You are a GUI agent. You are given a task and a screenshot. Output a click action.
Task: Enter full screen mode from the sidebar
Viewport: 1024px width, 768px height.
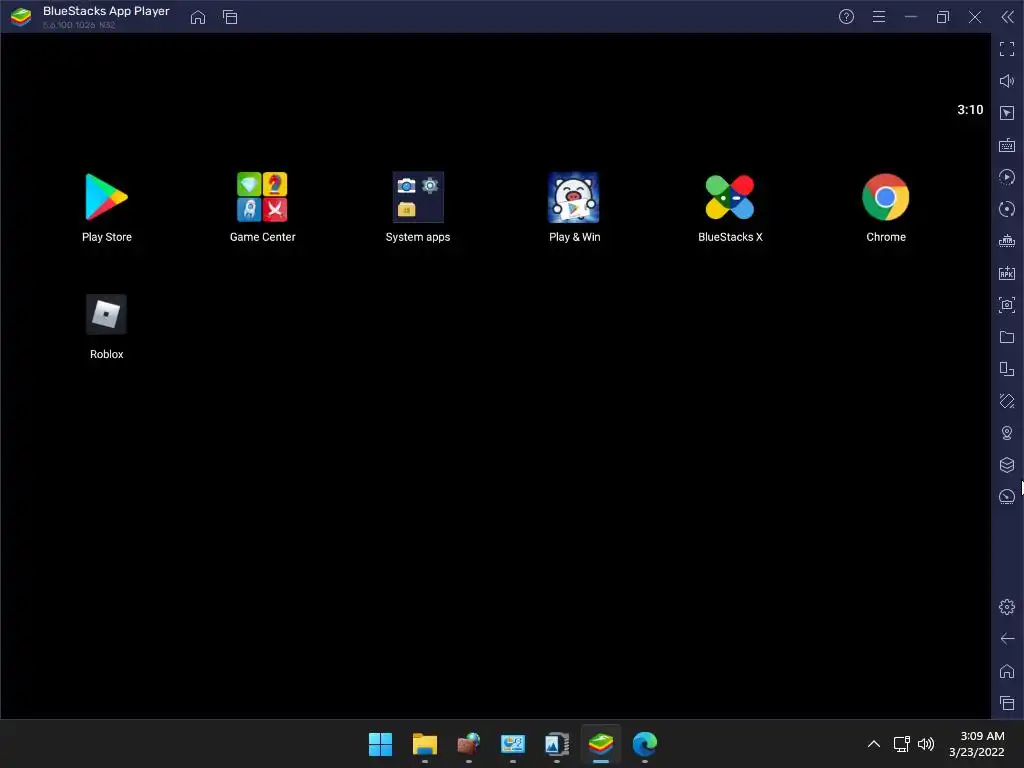(1007, 49)
